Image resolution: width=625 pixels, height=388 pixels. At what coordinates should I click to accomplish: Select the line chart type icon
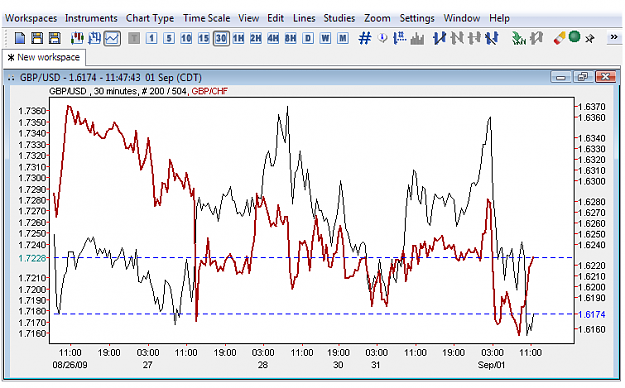[x=112, y=38]
